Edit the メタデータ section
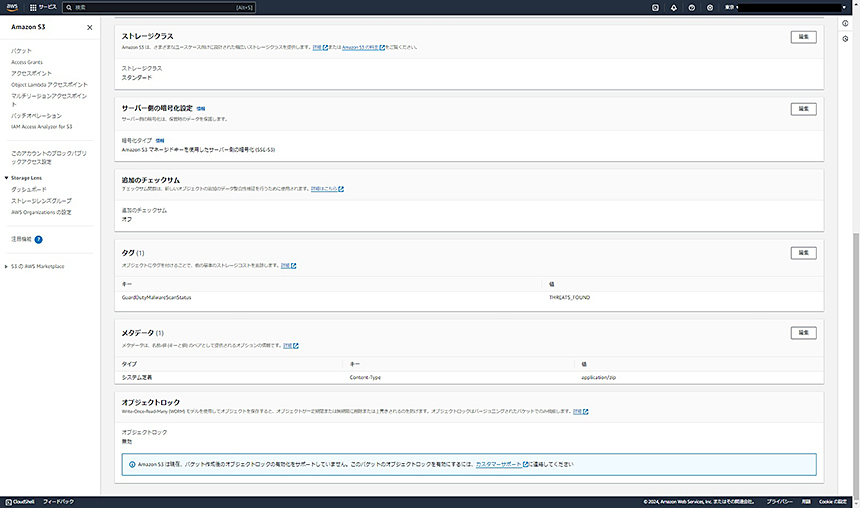 pyautogui.click(x=804, y=333)
